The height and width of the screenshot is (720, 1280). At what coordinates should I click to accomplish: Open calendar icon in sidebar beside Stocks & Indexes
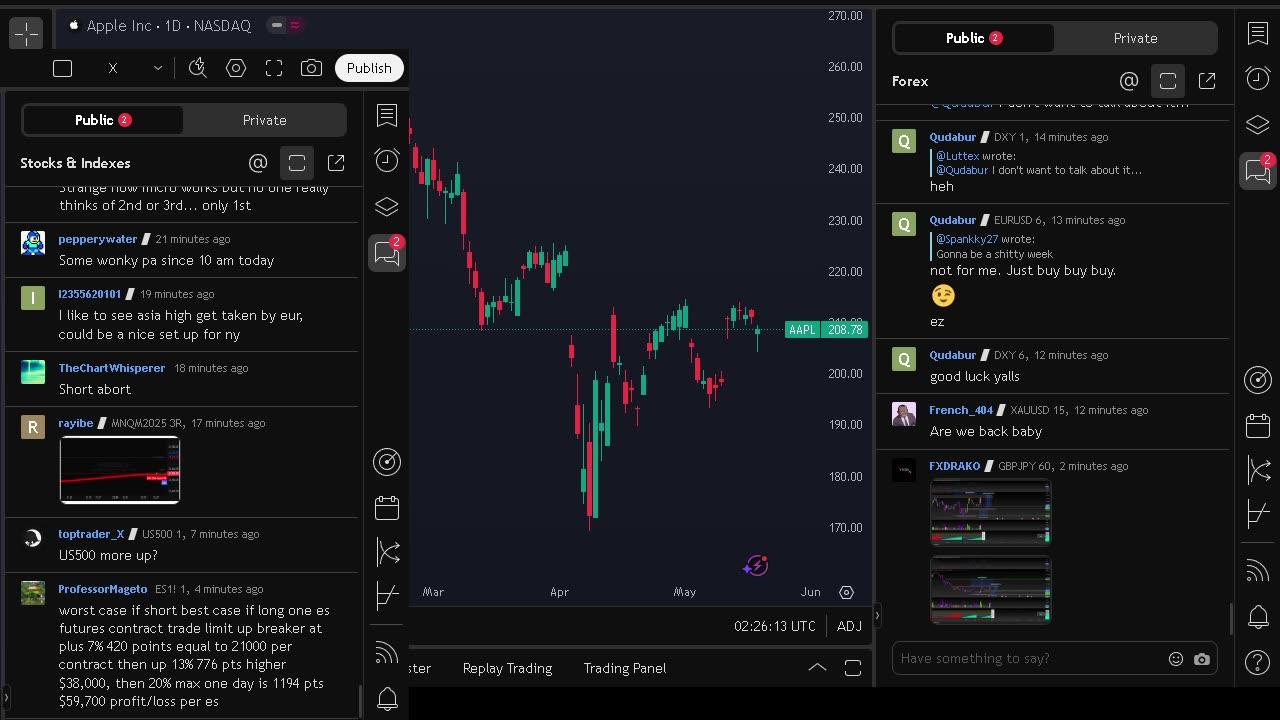click(387, 507)
